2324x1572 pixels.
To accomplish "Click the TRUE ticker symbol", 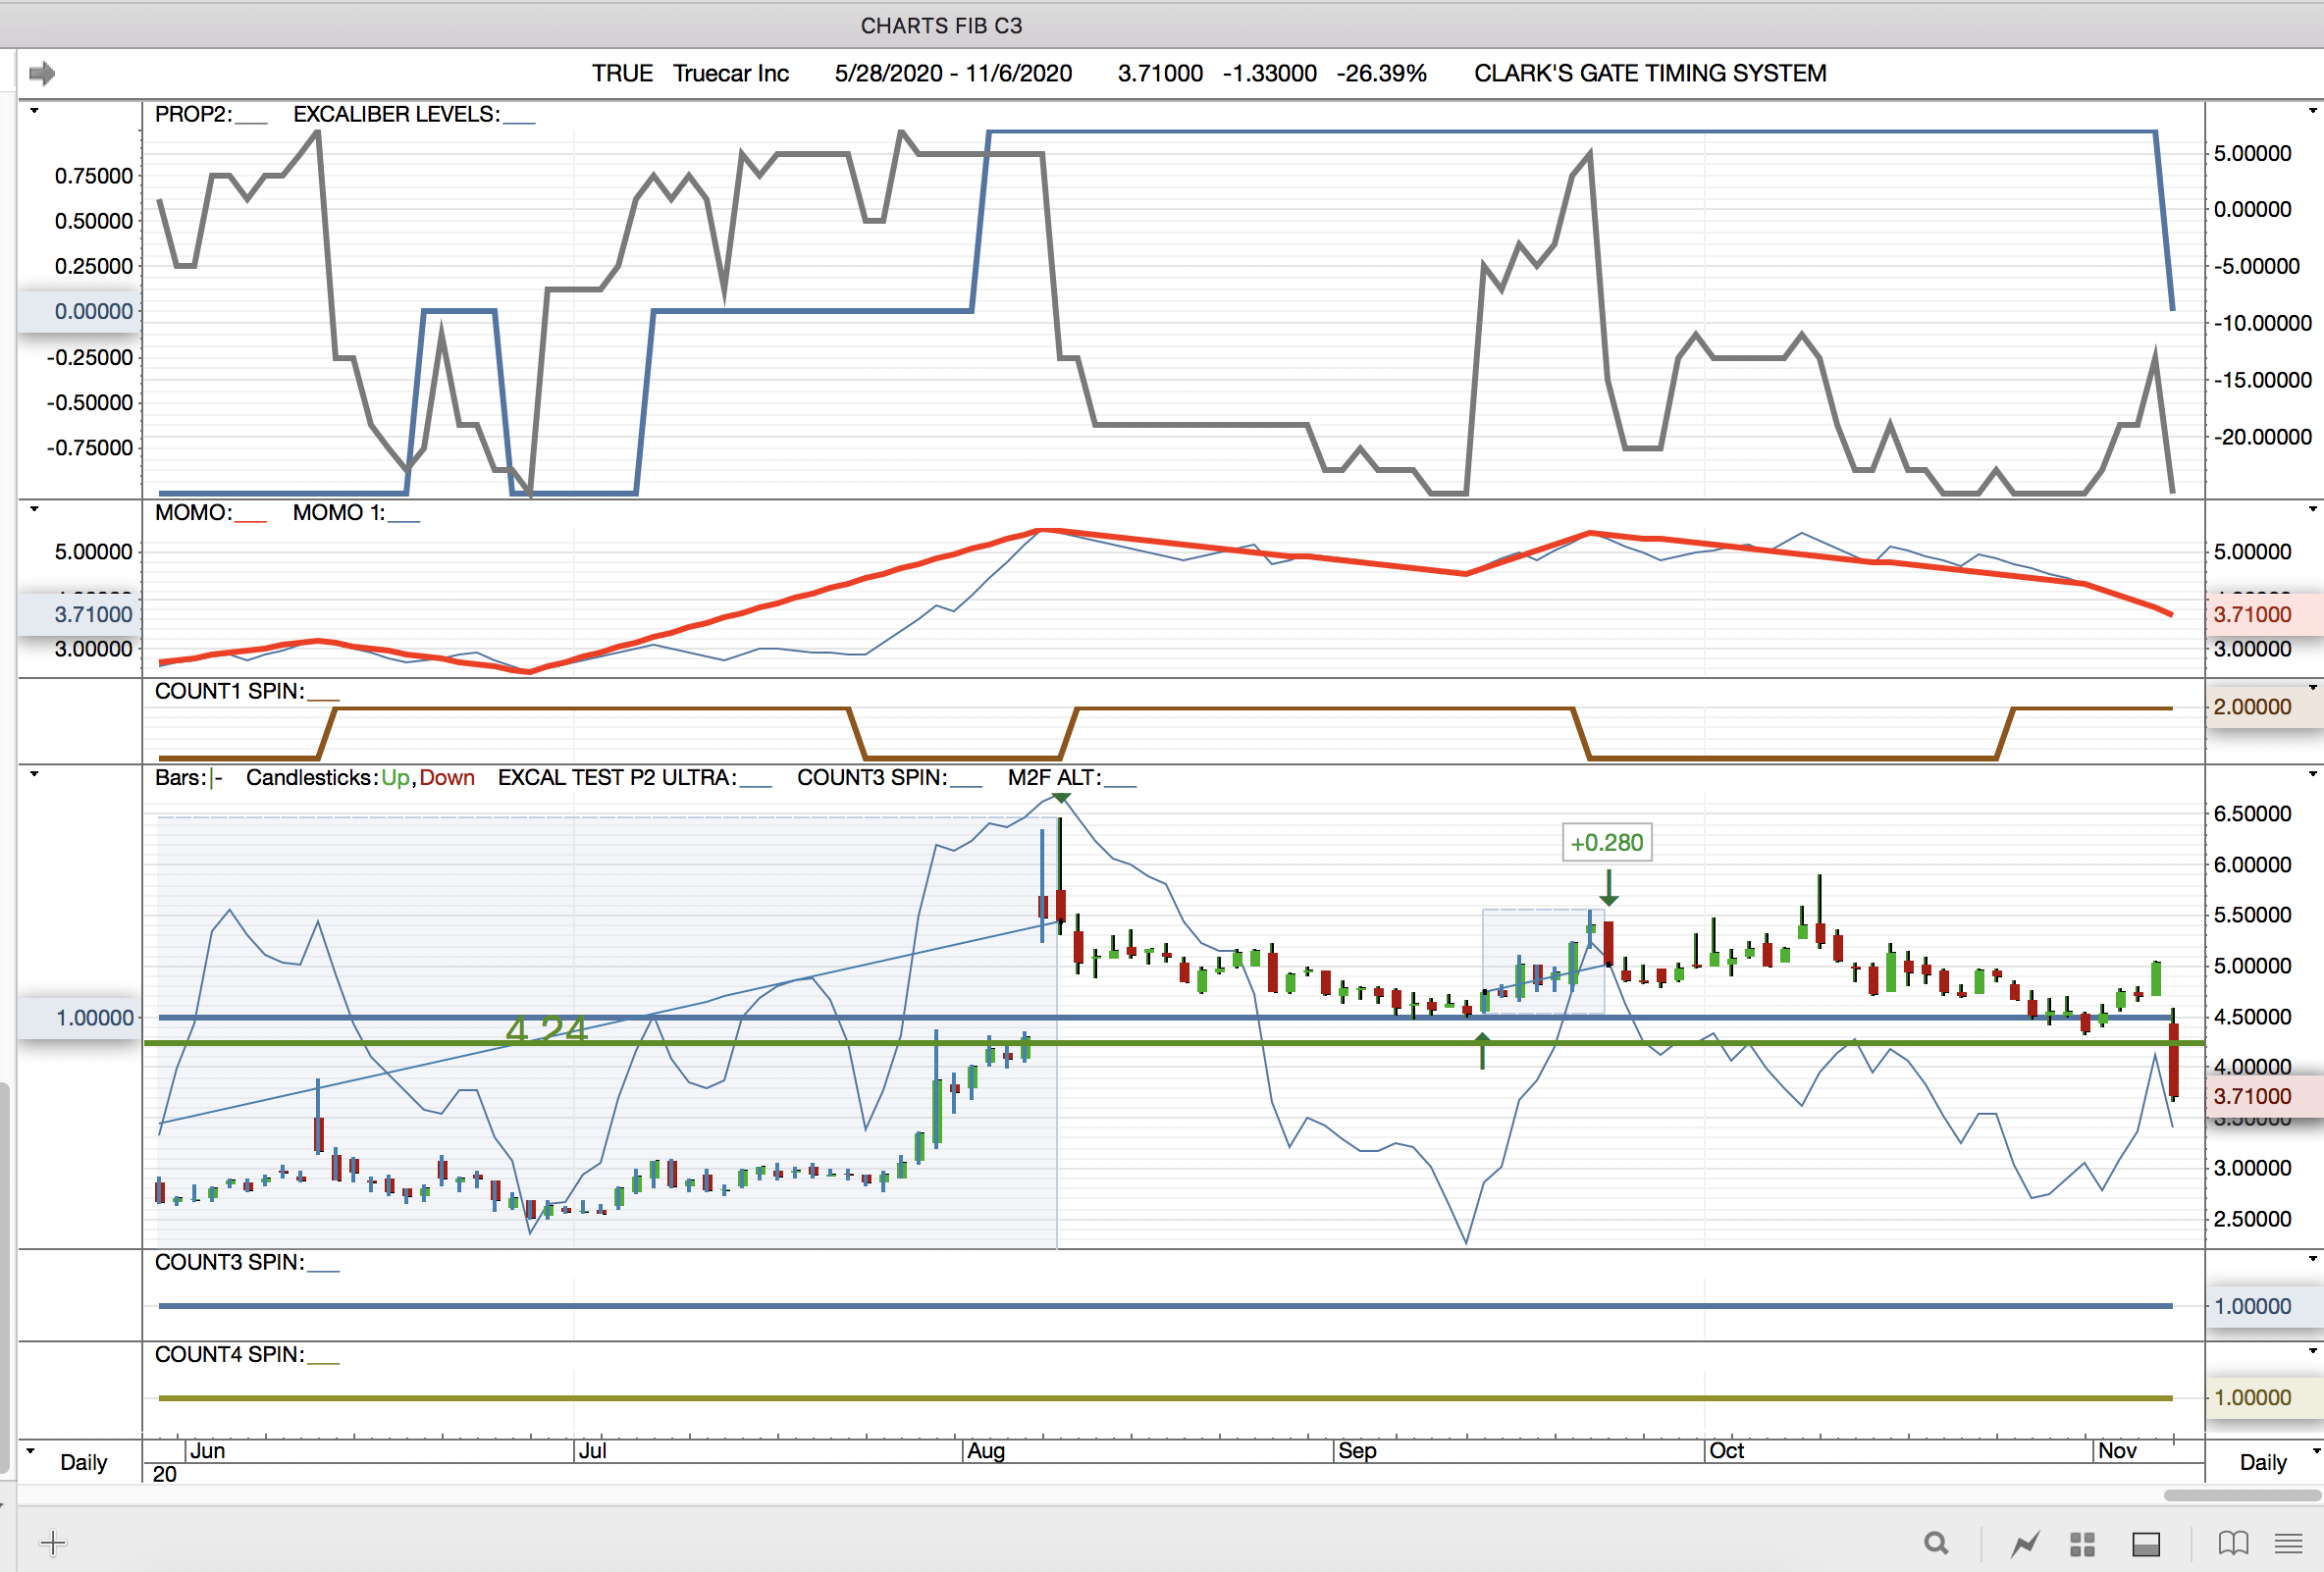I will point(621,73).
